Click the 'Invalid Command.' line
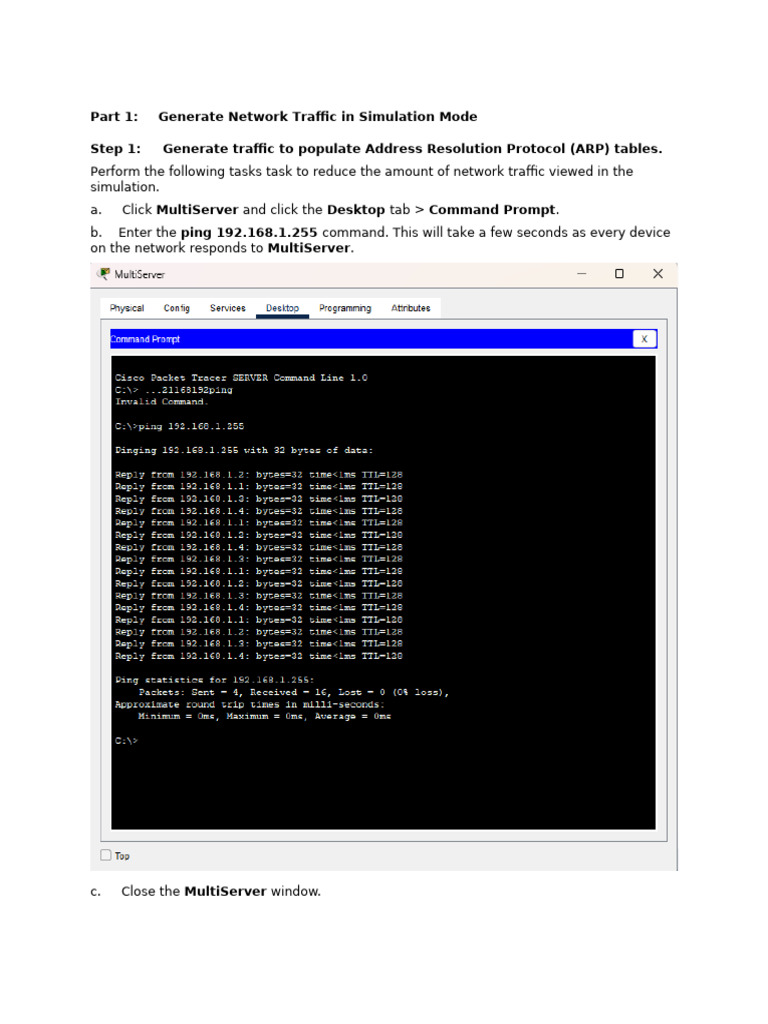This screenshot has height=1024, width=768. [x=161, y=402]
